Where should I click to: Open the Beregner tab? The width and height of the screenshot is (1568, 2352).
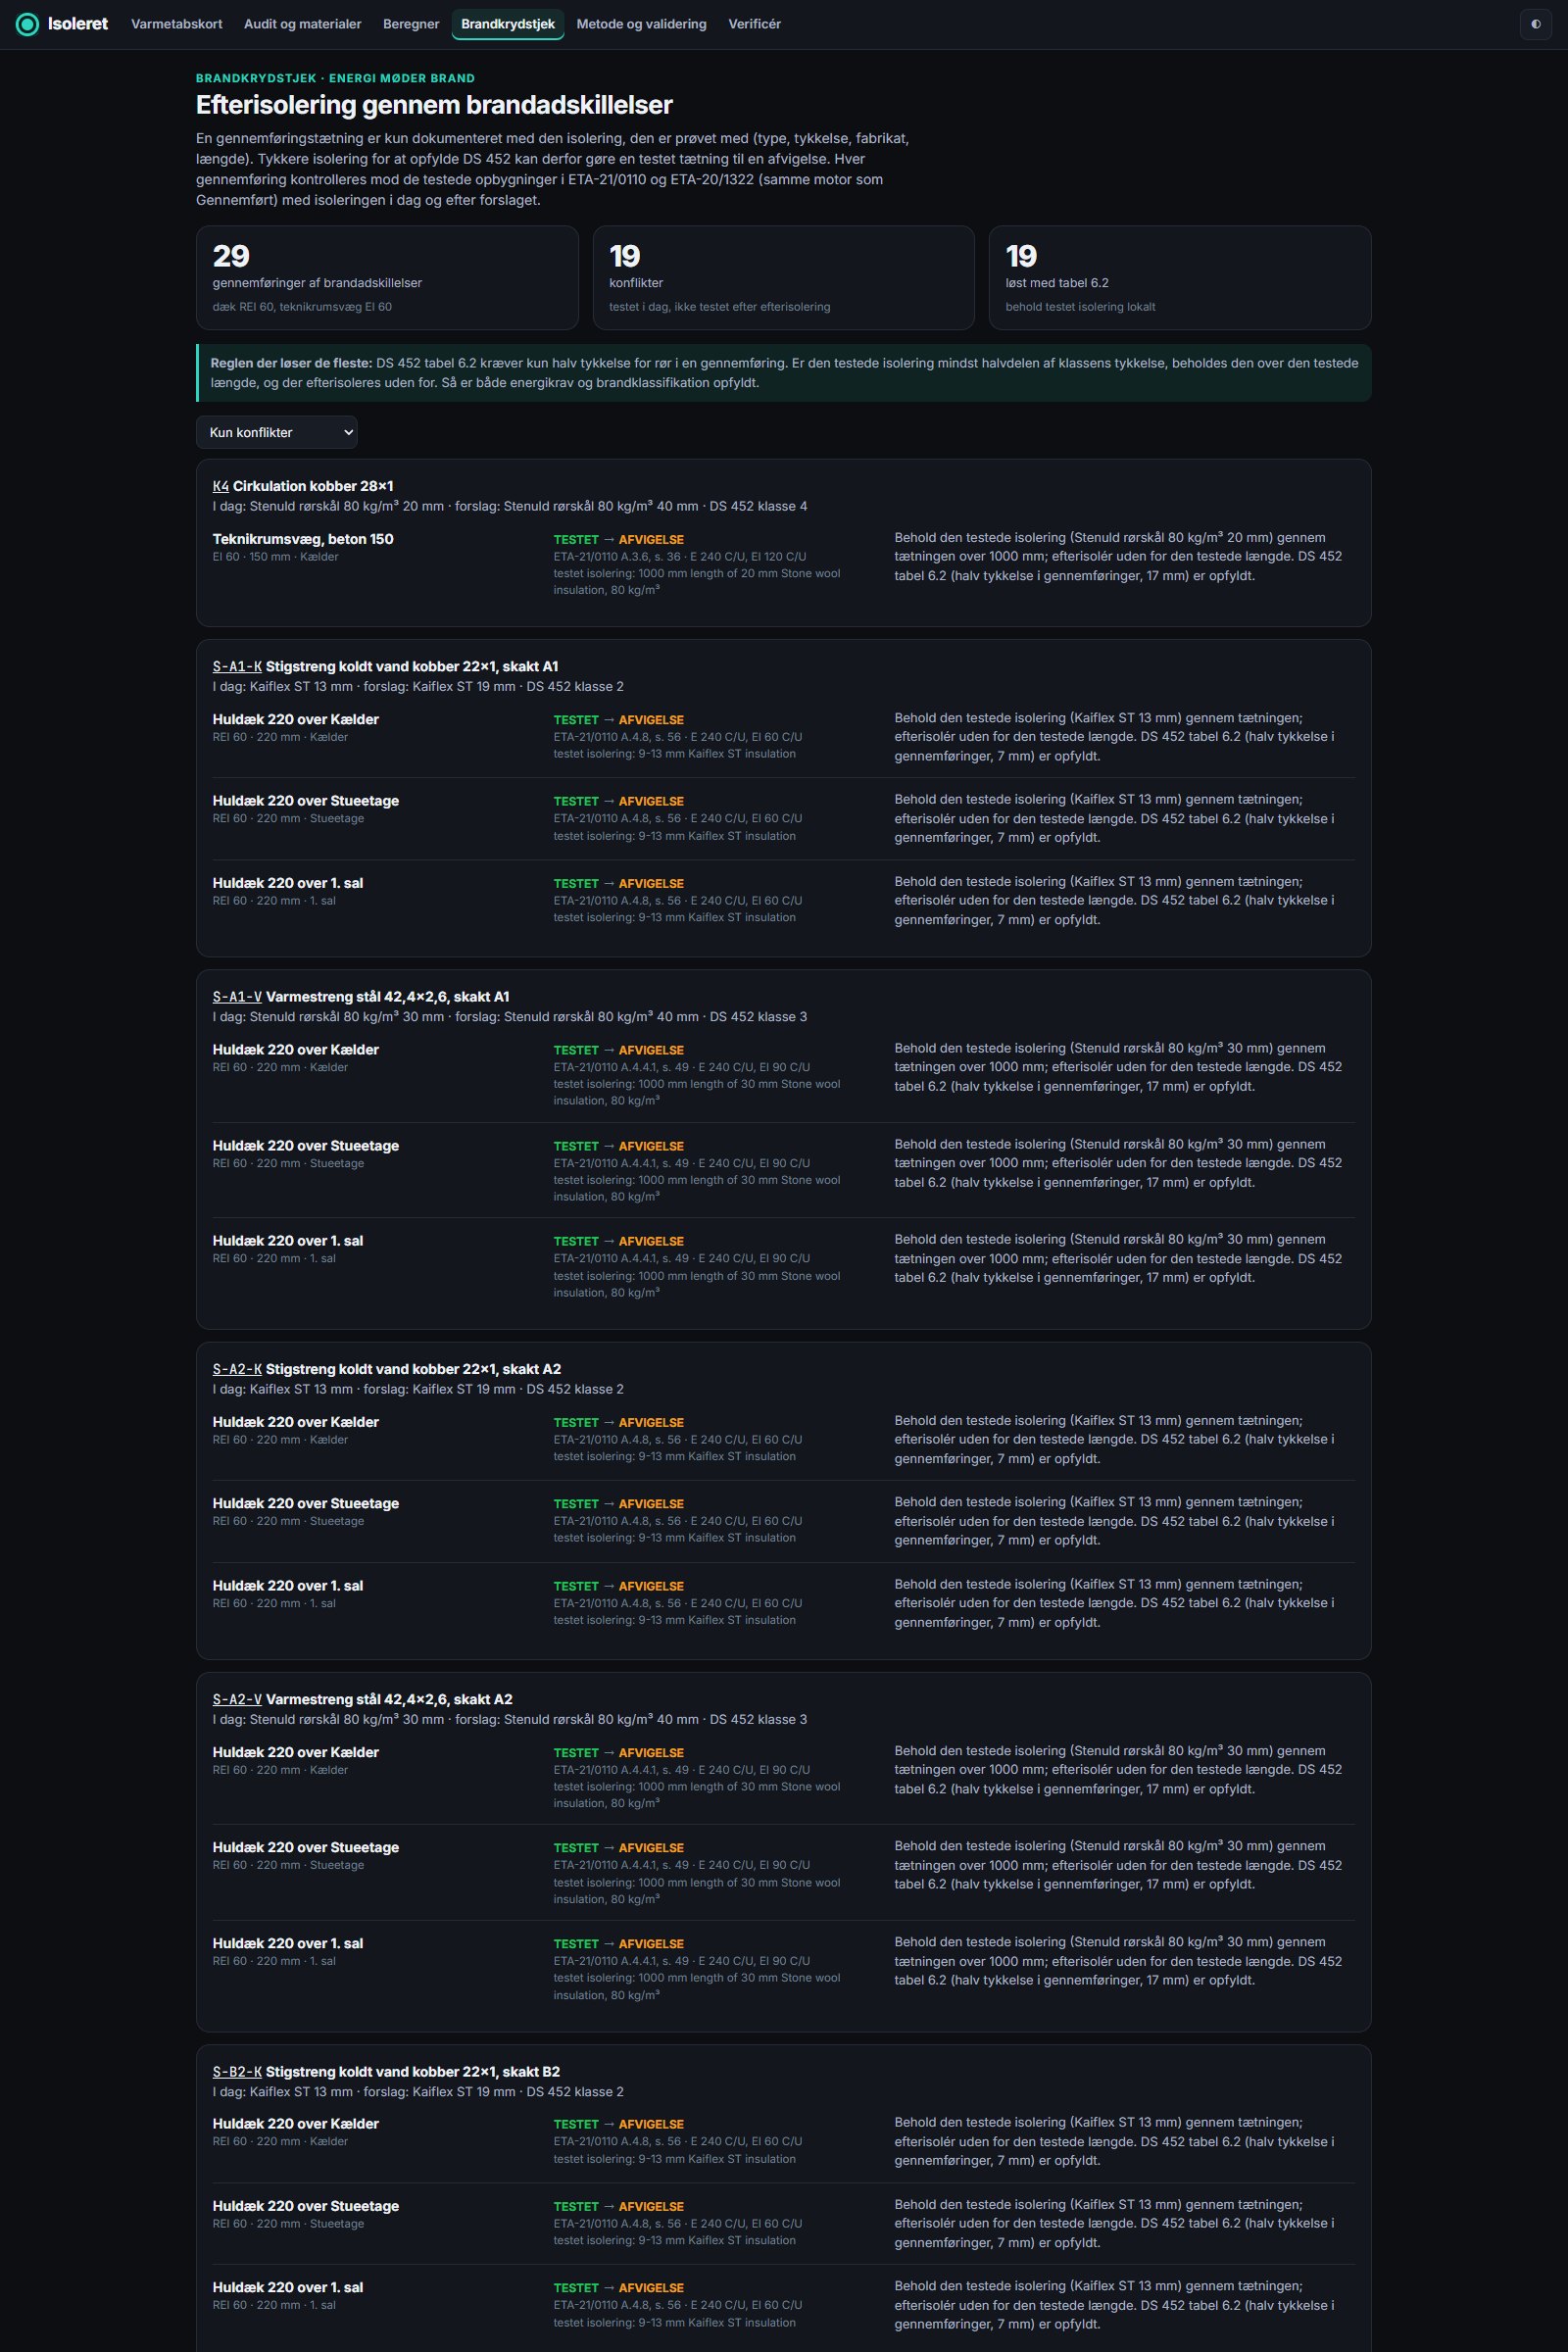pos(411,24)
